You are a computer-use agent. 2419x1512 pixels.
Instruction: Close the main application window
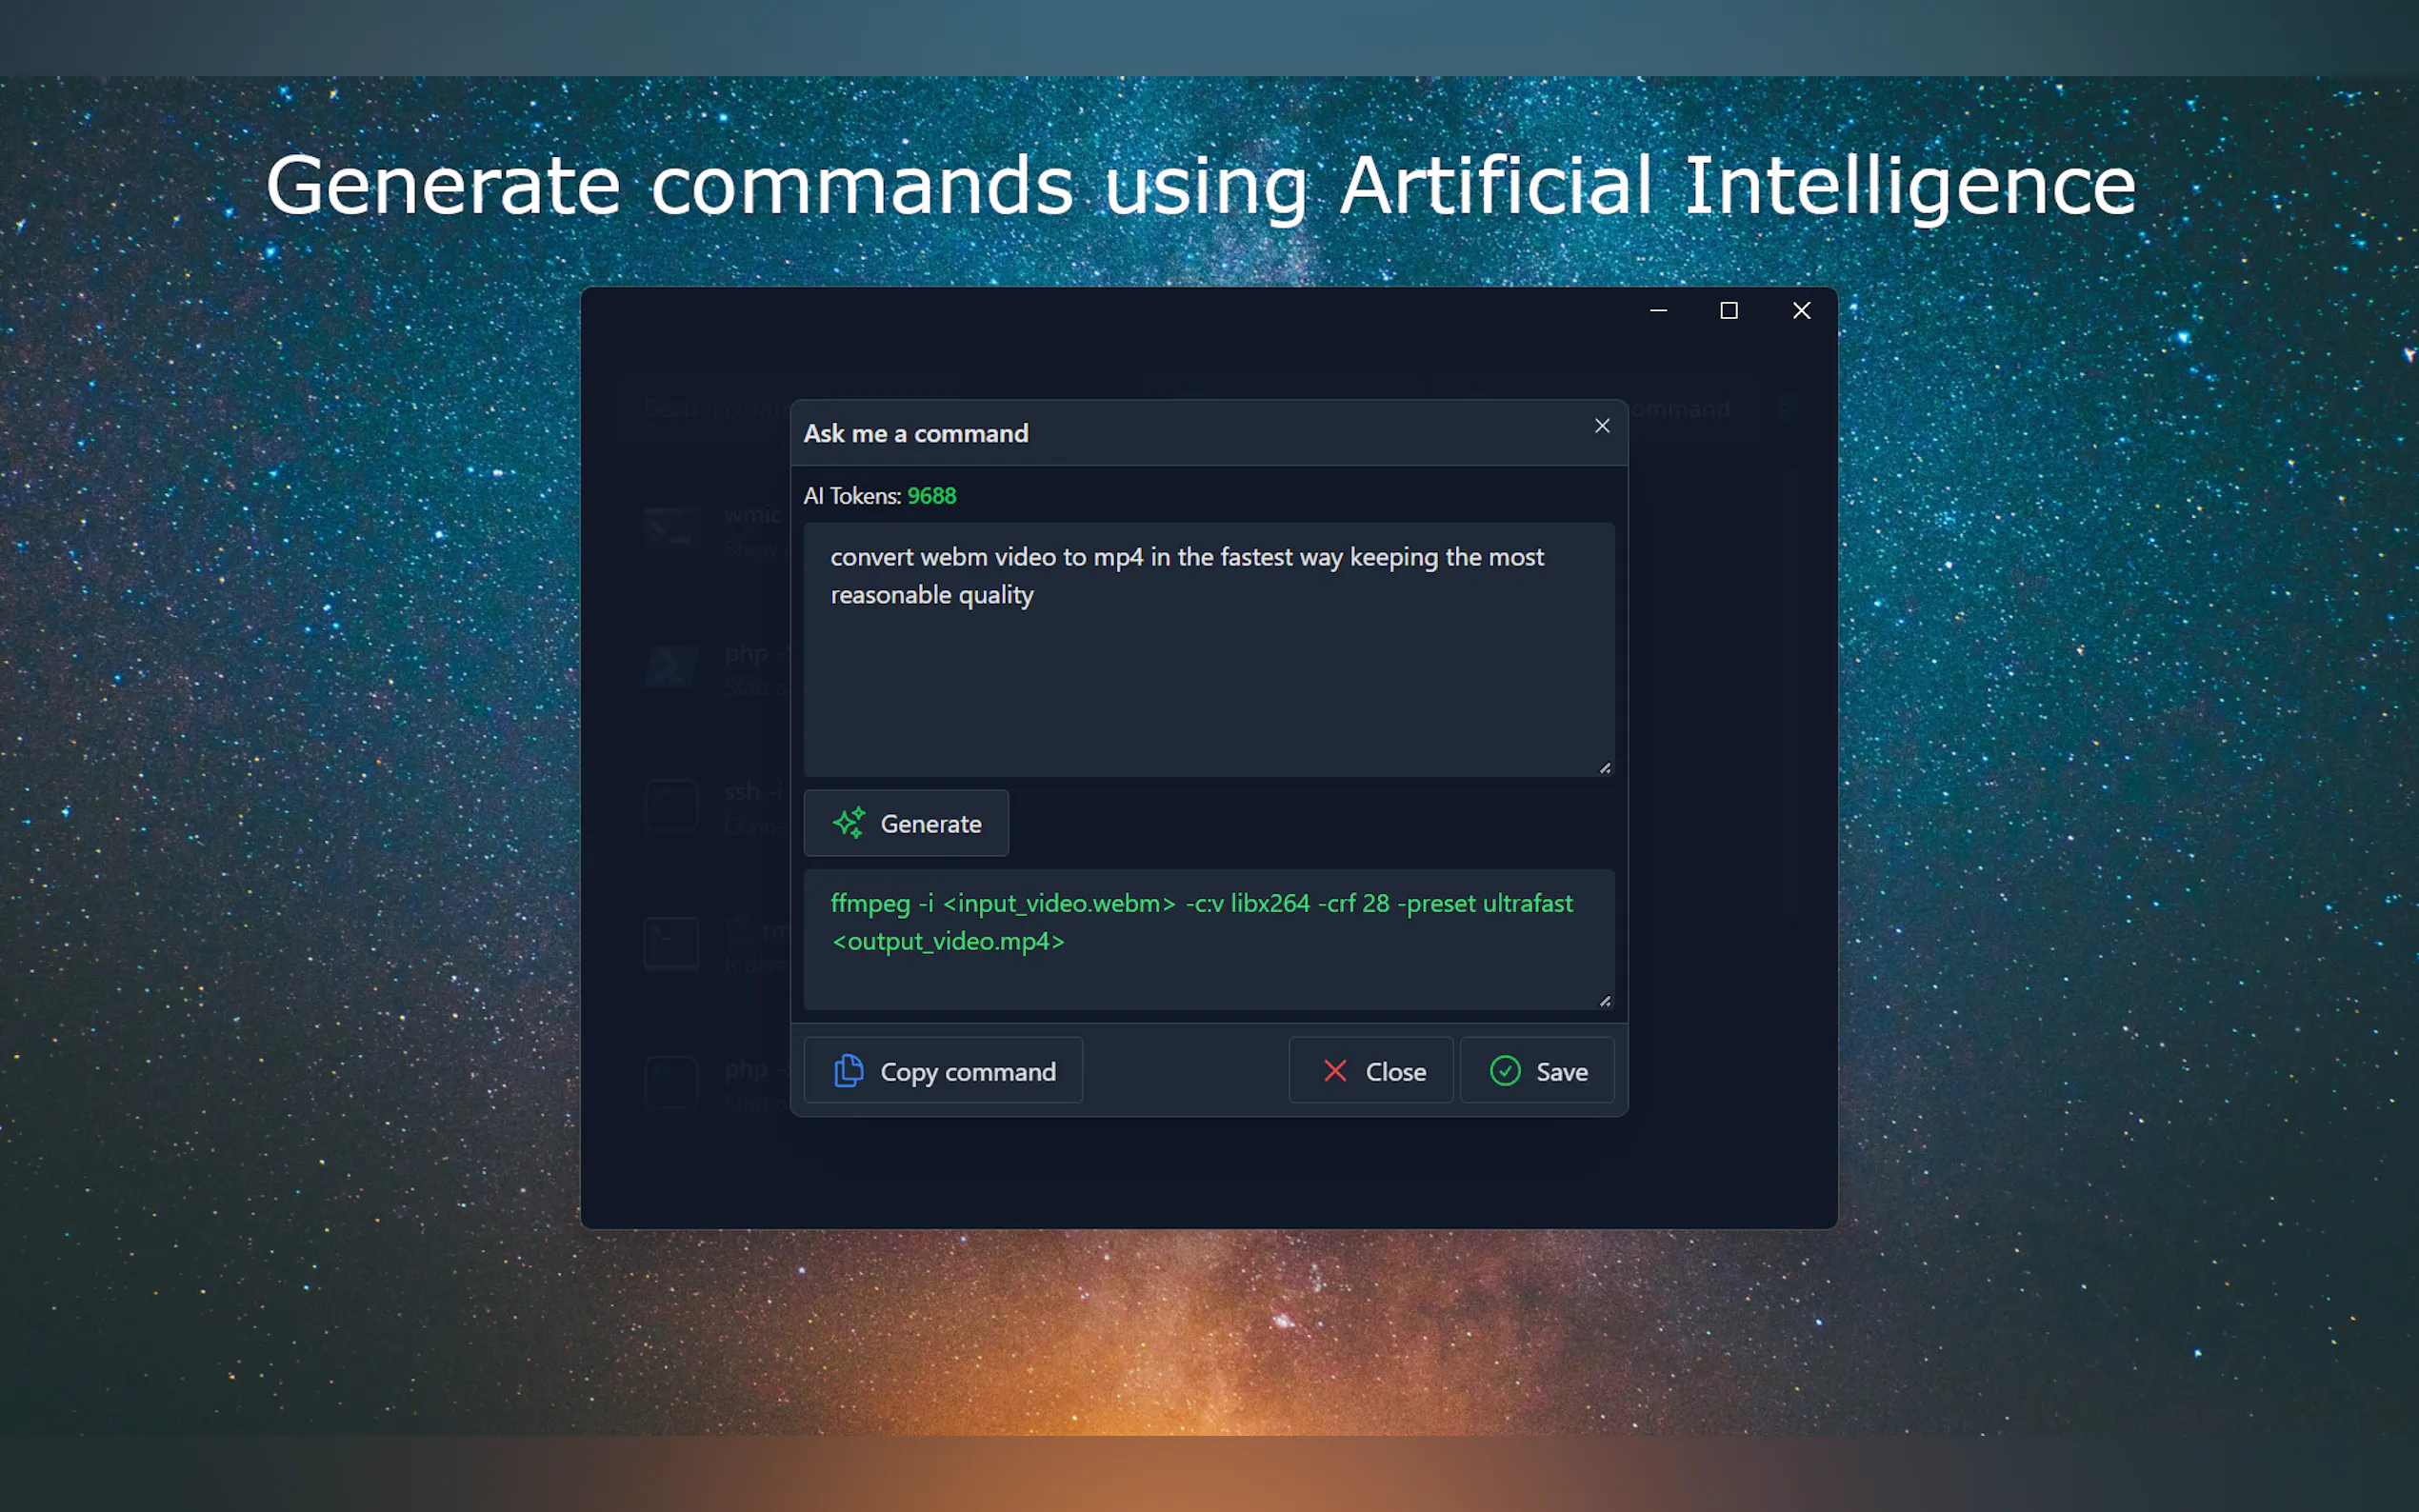(1801, 311)
